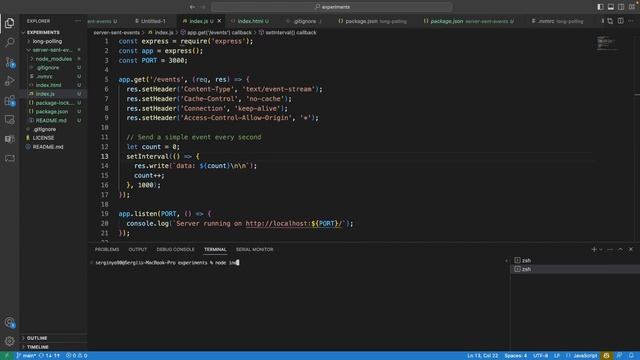Open the Manage gear settings icon
640x360 pixels.
tap(9, 341)
